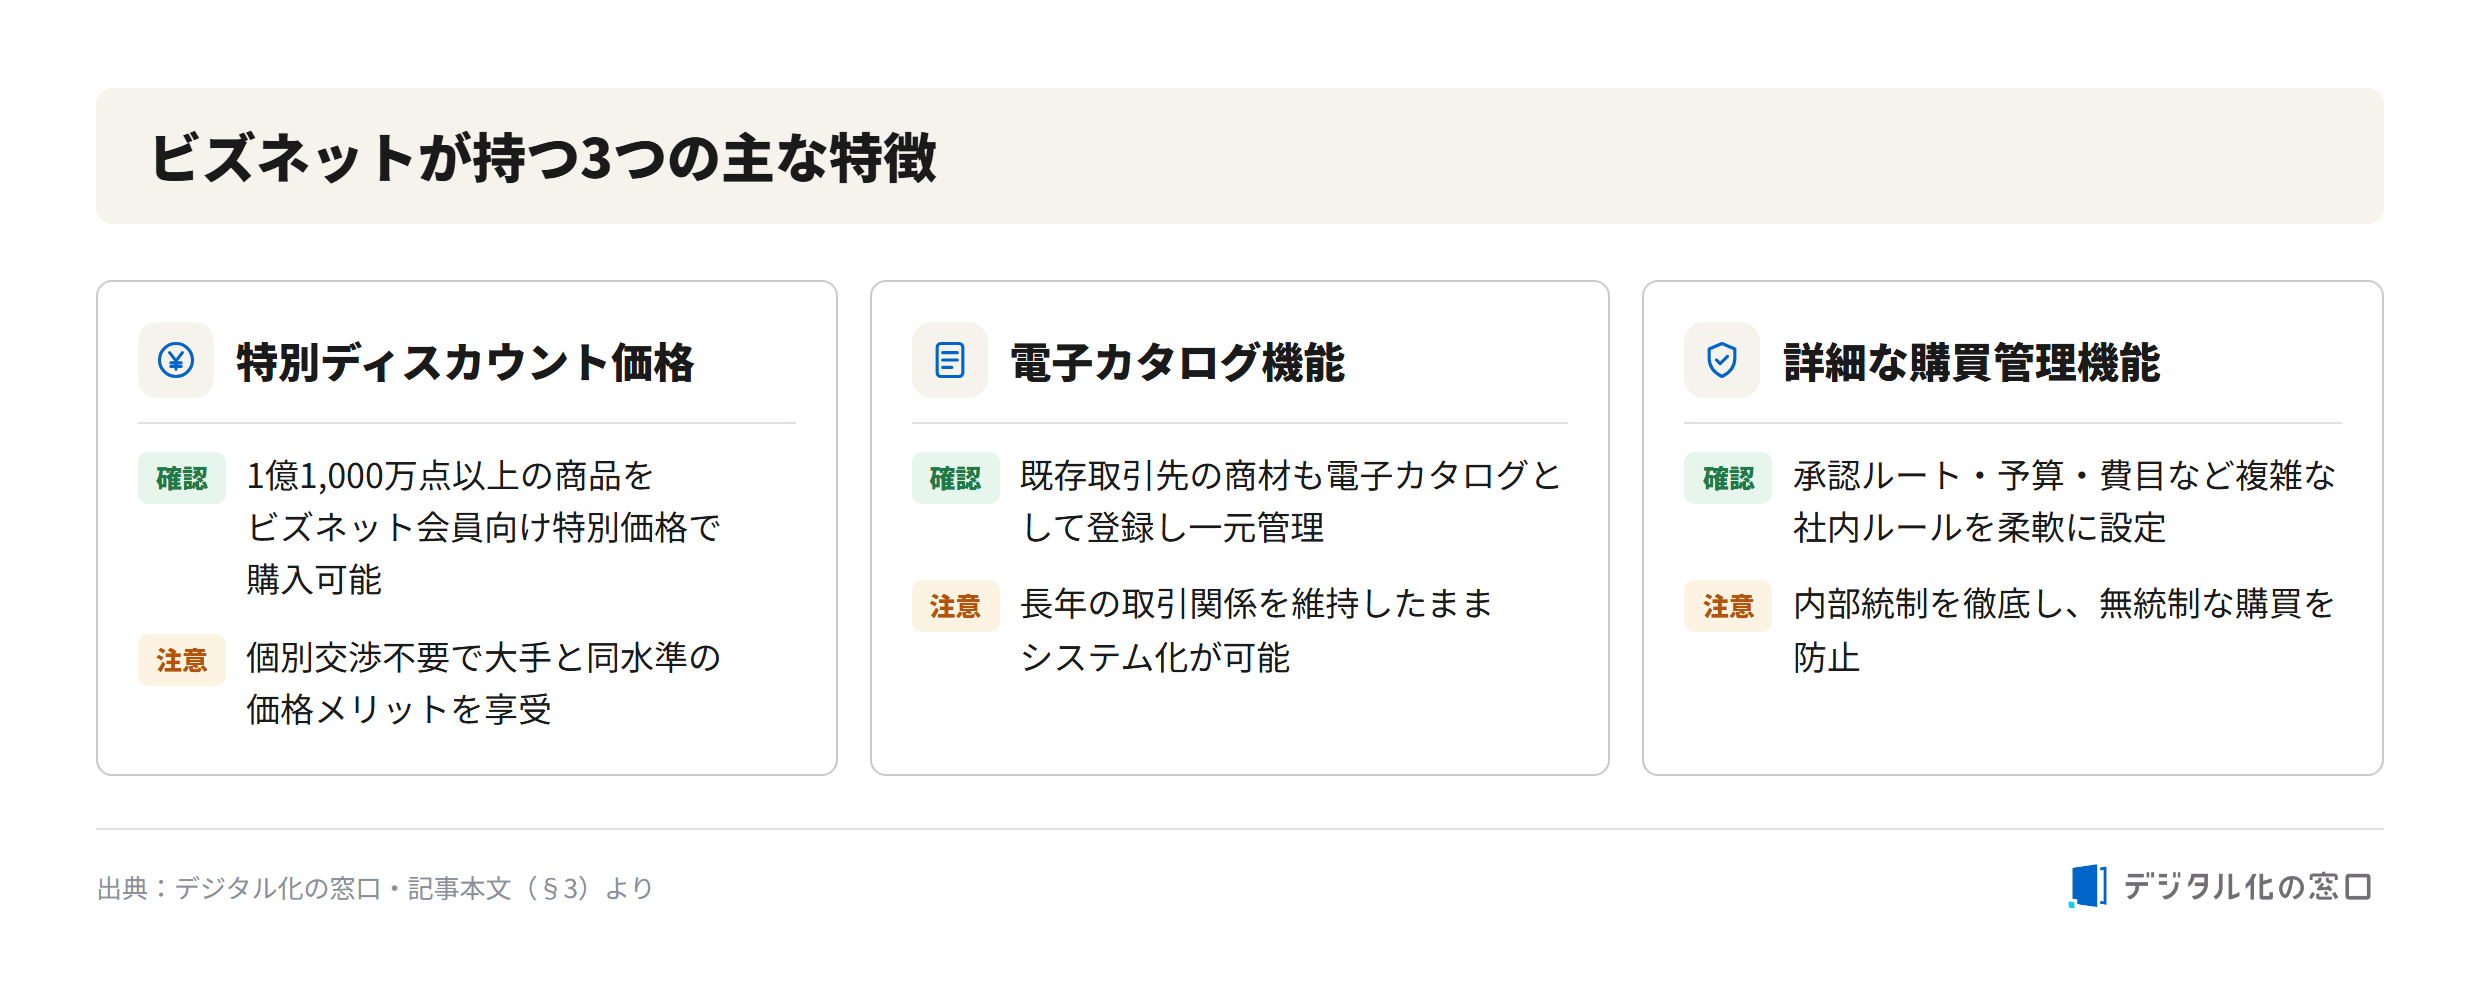
Task: Click the document catalog icon
Action: (x=949, y=360)
